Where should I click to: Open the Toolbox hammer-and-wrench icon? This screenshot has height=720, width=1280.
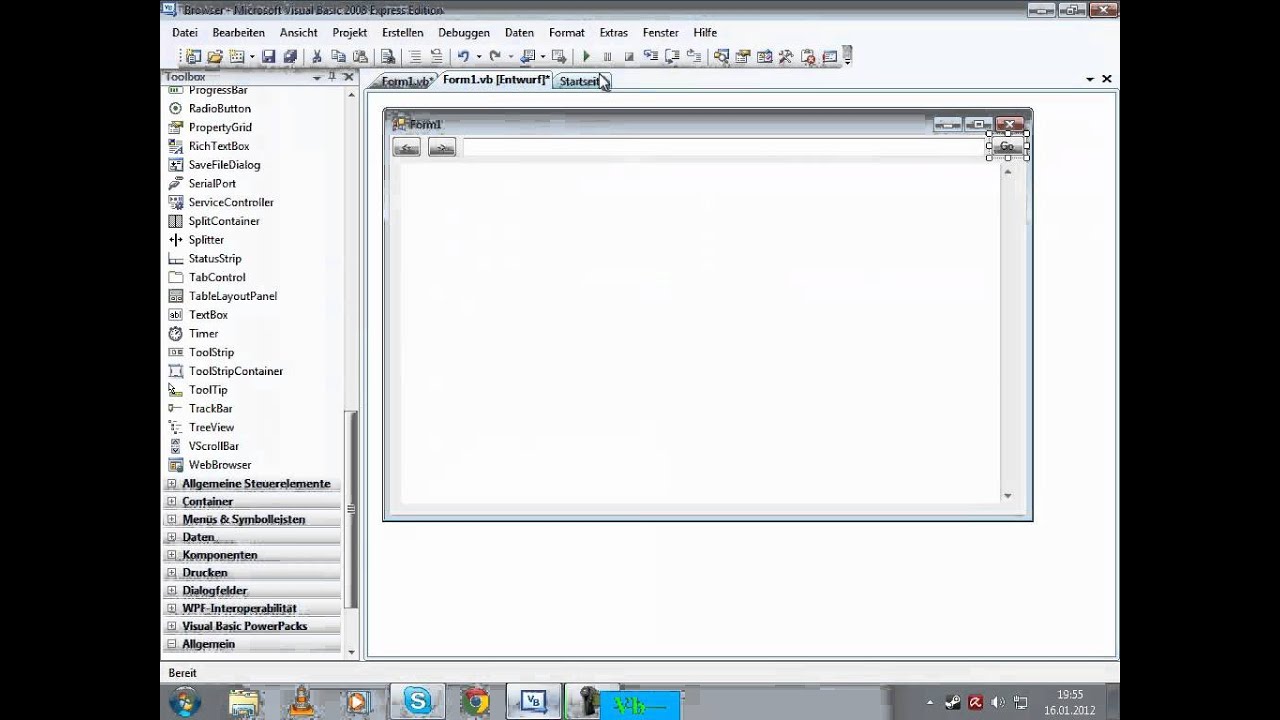click(785, 57)
